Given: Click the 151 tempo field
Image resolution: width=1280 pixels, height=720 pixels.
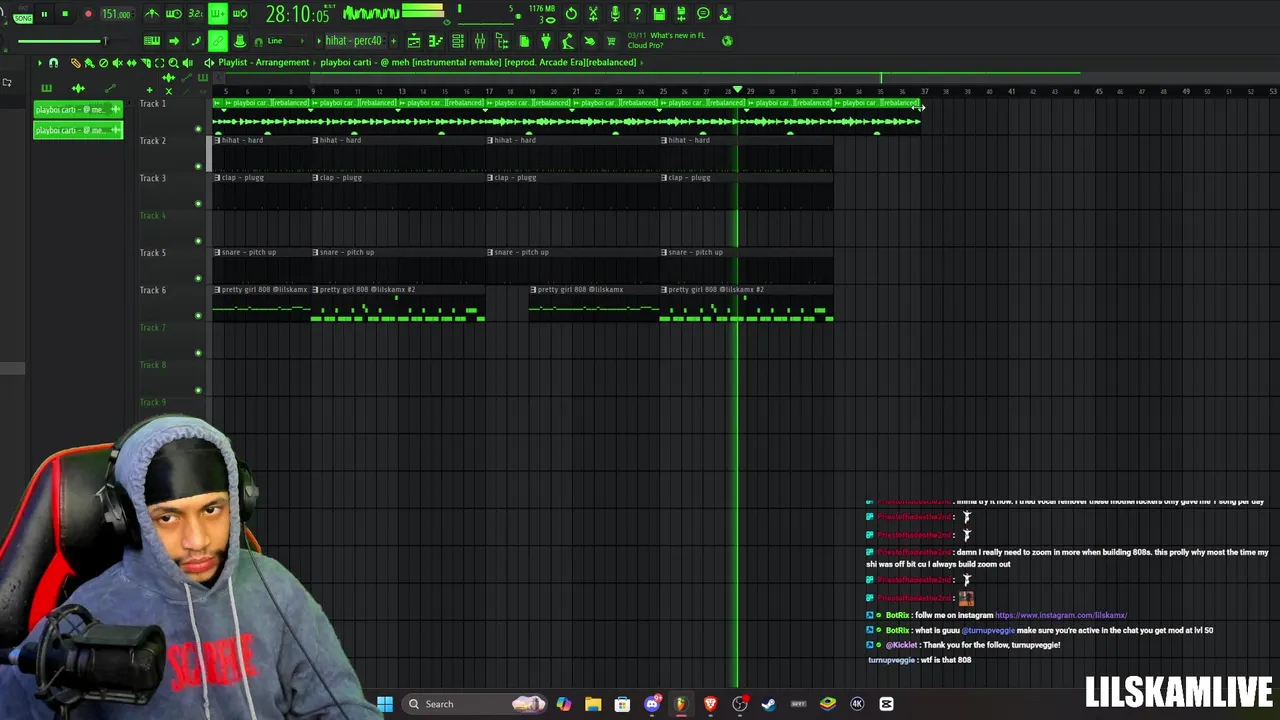Looking at the screenshot, I should coord(116,14).
